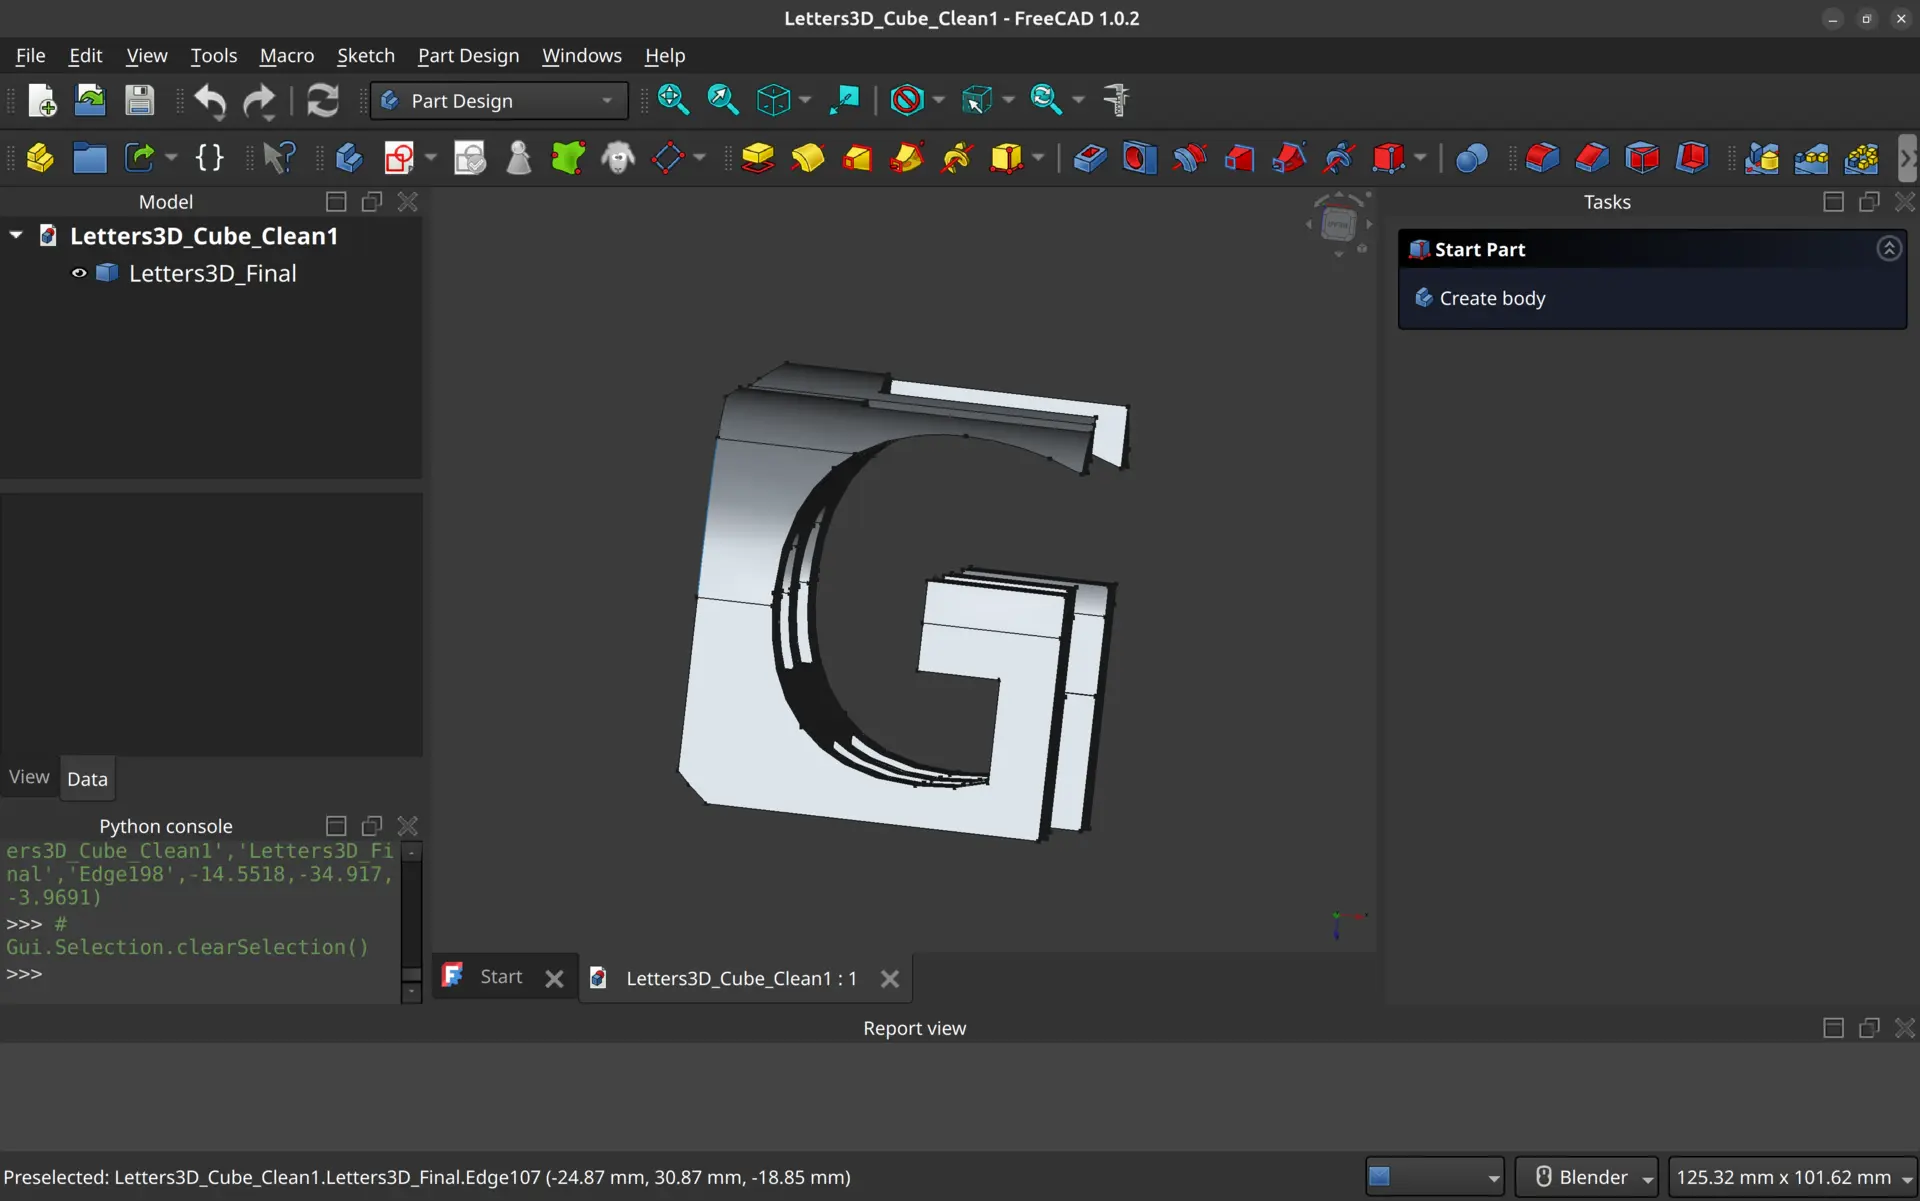The height and width of the screenshot is (1201, 1920).
Task: Click the Pad tool icon
Action: coord(758,158)
